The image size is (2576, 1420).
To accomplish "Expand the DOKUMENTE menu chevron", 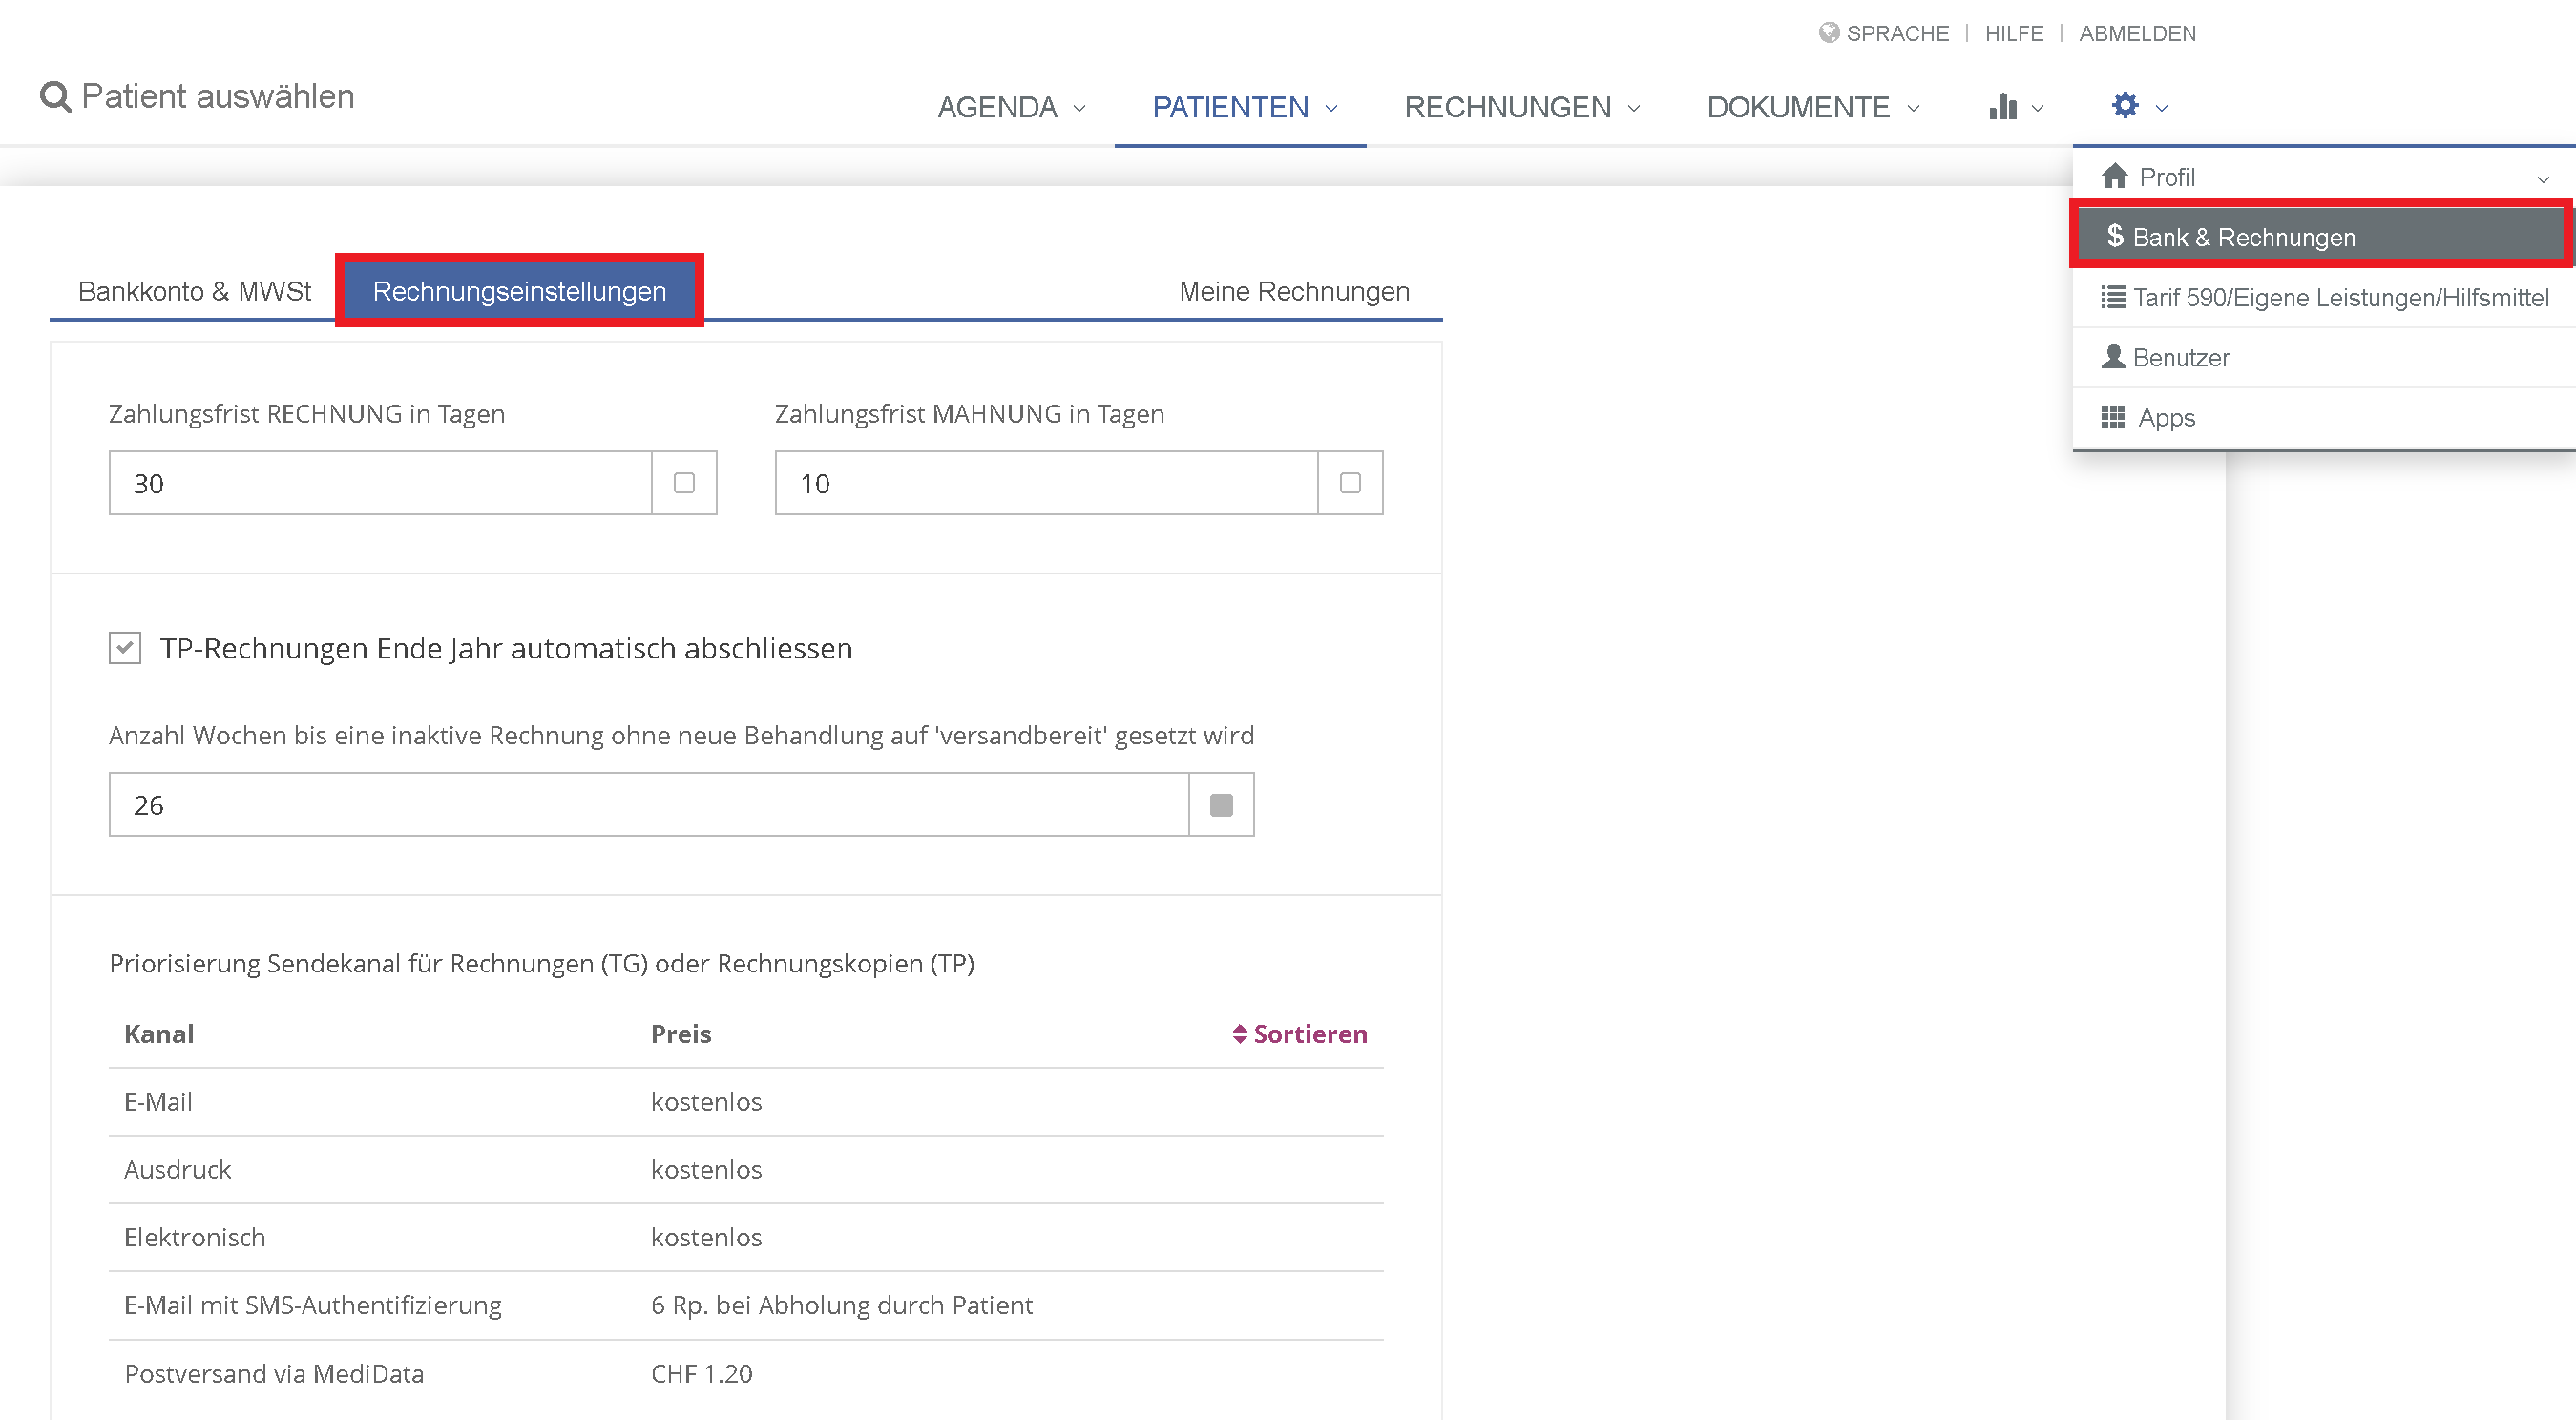I will pyautogui.click(x=1913, y=108).
